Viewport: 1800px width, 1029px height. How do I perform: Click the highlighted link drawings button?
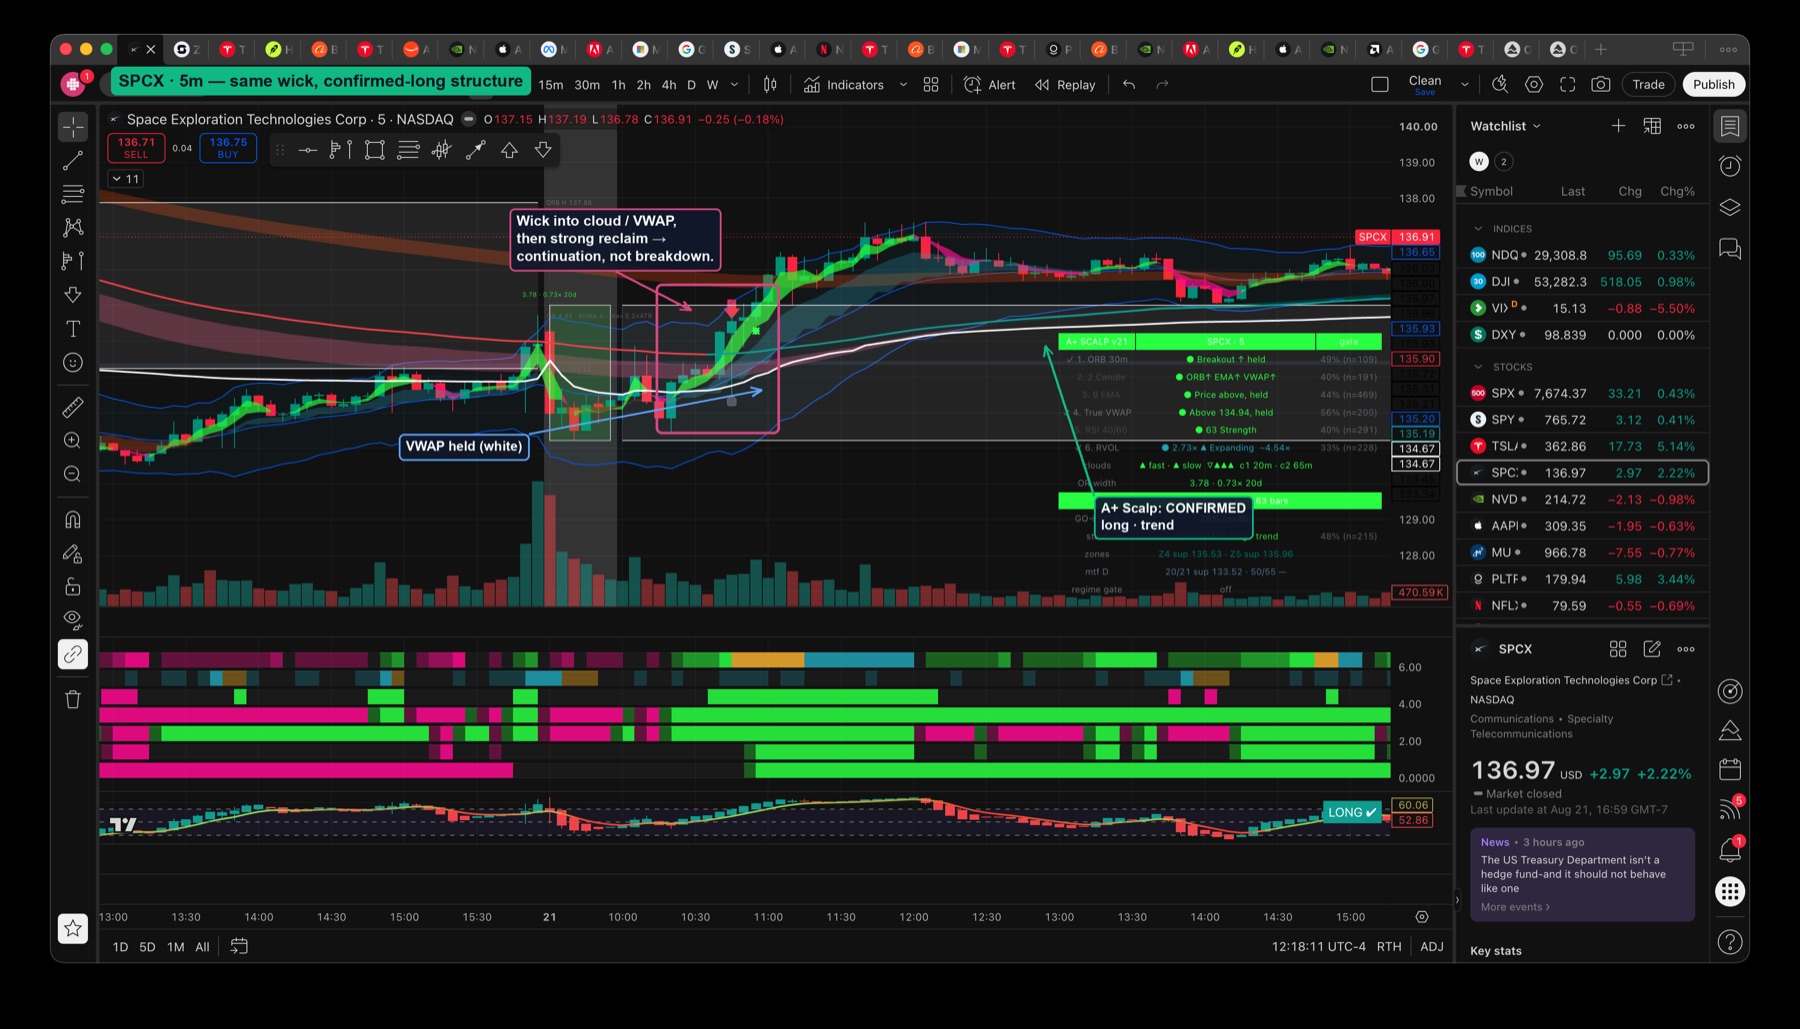point(73,654)
